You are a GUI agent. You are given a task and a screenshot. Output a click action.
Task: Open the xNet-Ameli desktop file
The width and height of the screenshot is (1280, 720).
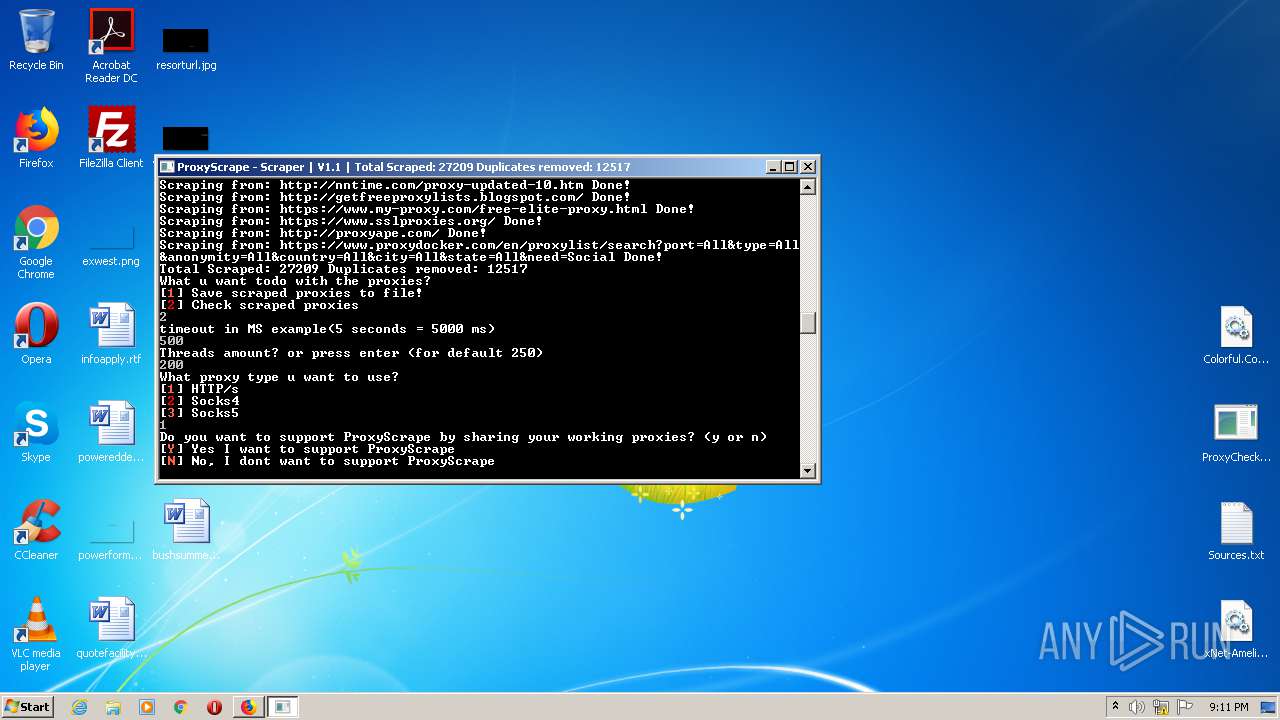1236,630
